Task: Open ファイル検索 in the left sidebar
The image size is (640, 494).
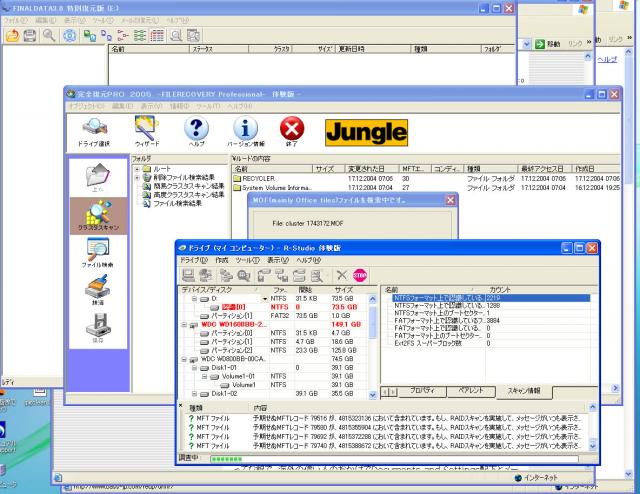Action: (95, 257)
